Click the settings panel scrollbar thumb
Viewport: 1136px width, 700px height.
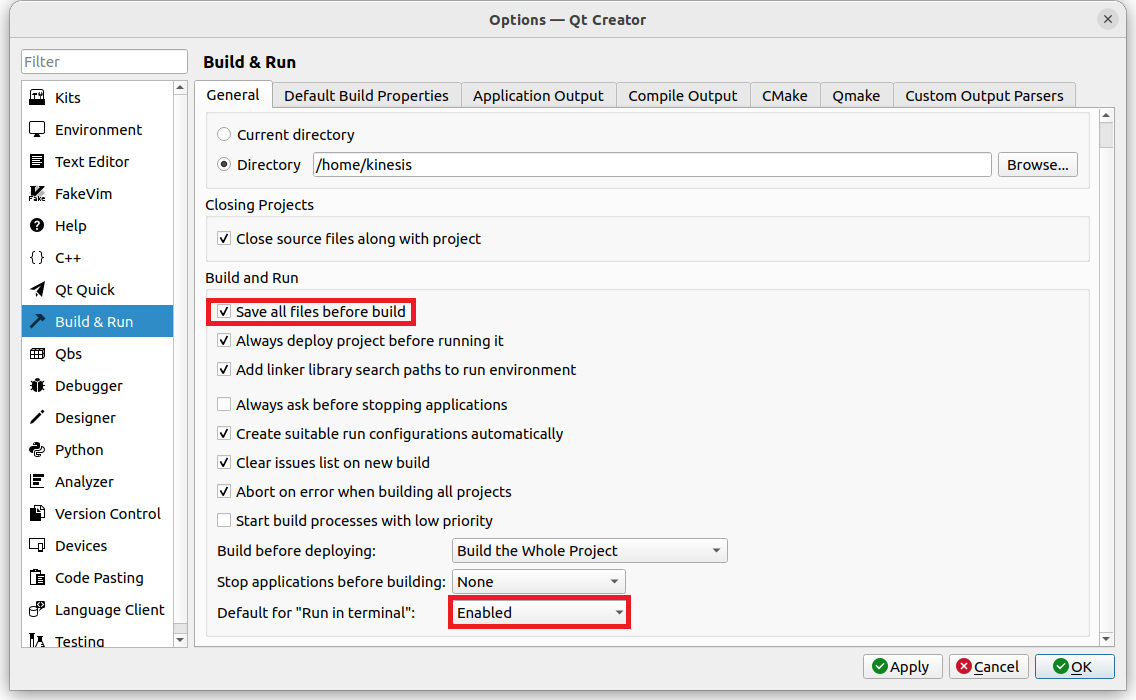1106,136
